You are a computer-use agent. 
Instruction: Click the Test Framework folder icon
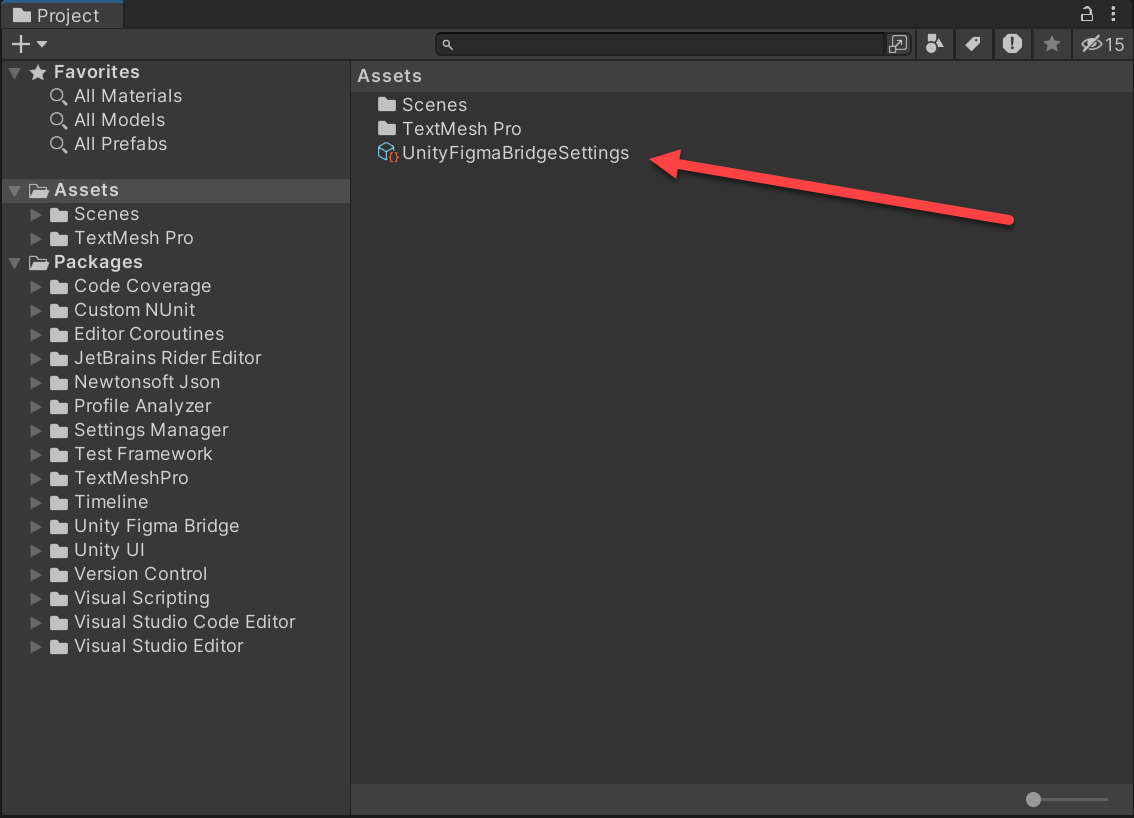click(59, 454)
